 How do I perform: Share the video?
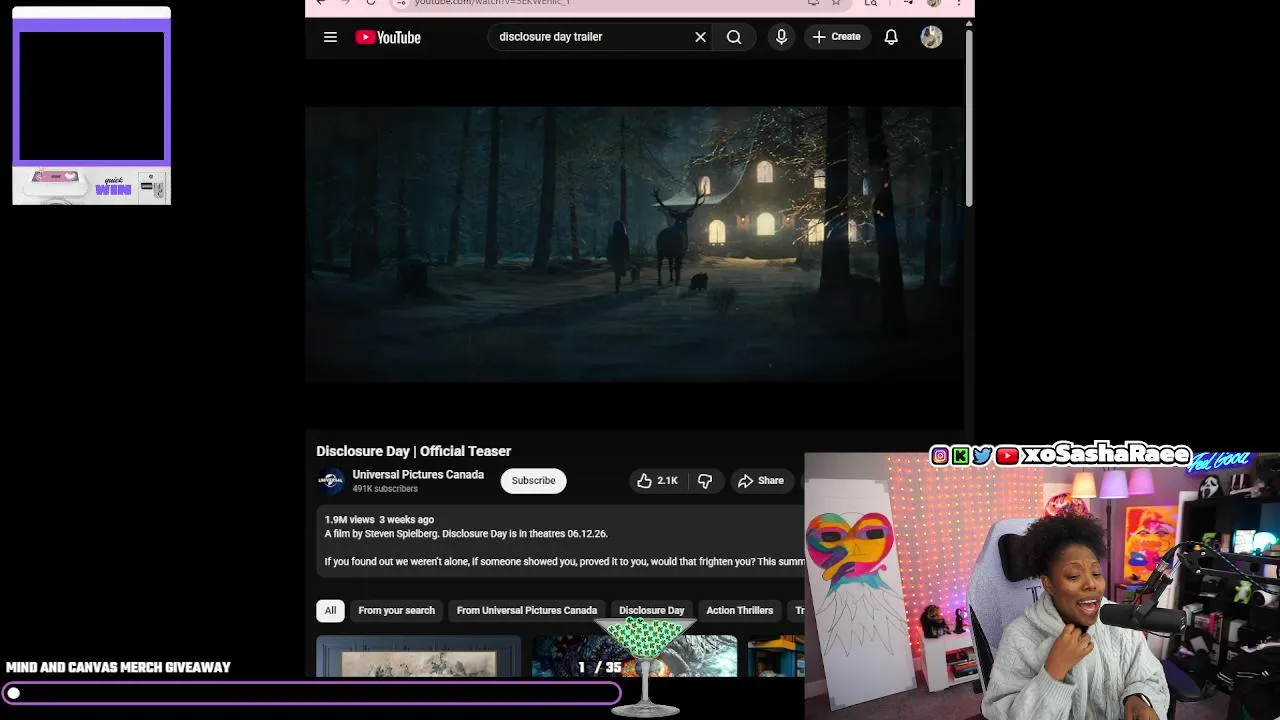pyautogui.click(x=761, y=481)
